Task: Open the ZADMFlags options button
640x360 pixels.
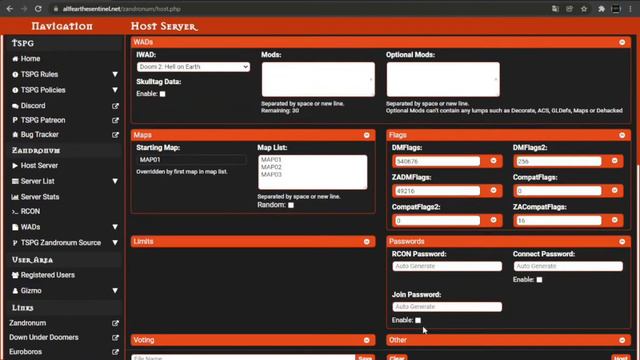Action: tap(493, 191)
